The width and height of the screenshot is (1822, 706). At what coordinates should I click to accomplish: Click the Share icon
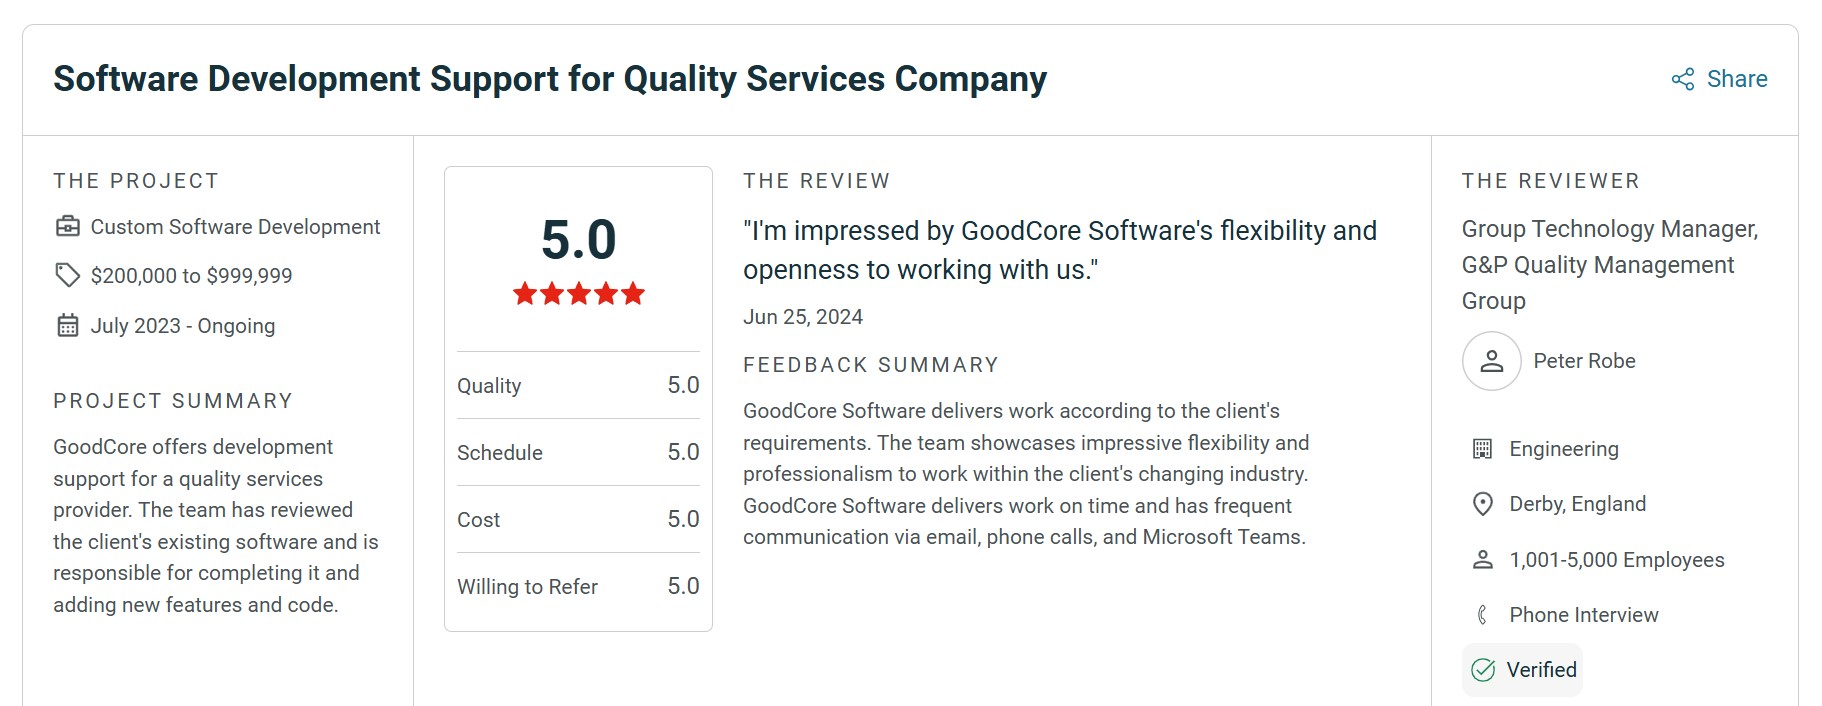[x=1683, y=79]
